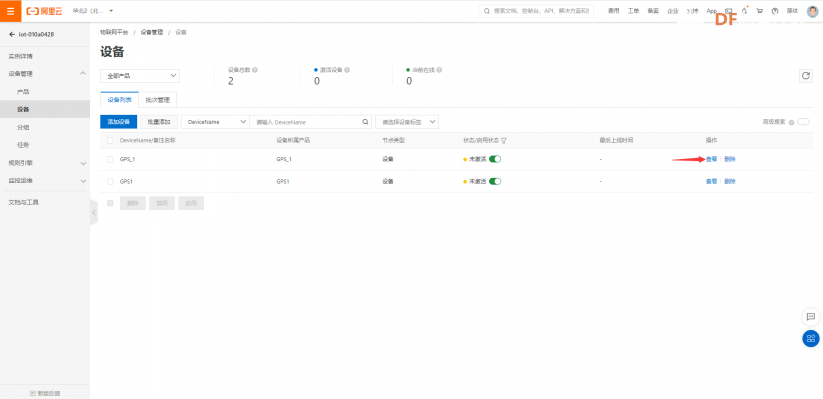Viewport: 823px width, 399px height.
Task: Click 查看 for the GPS_1 row
Action: pos(711,159)
